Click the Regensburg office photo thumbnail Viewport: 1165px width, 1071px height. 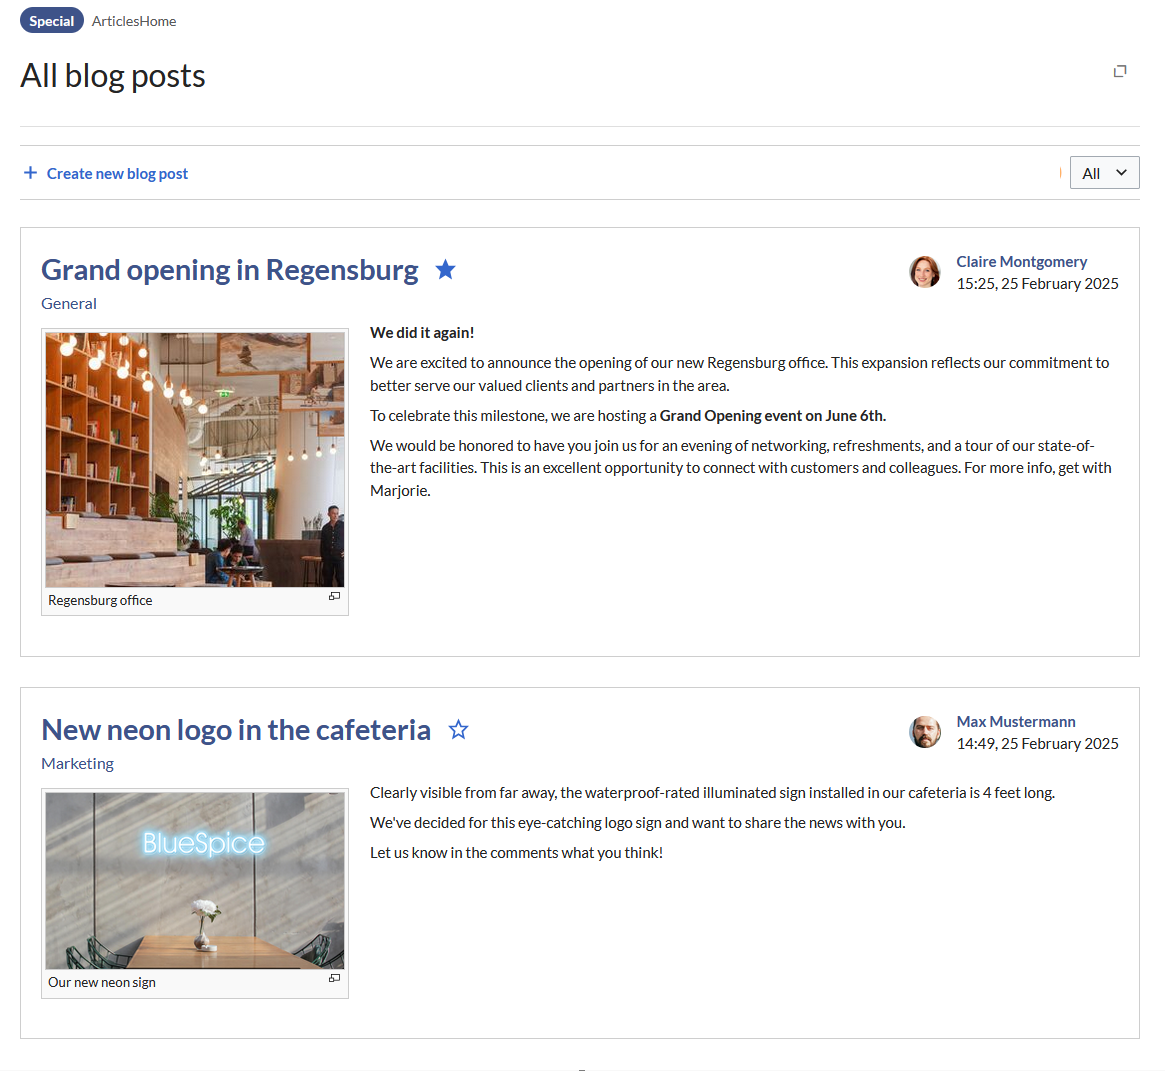[195, 460]
